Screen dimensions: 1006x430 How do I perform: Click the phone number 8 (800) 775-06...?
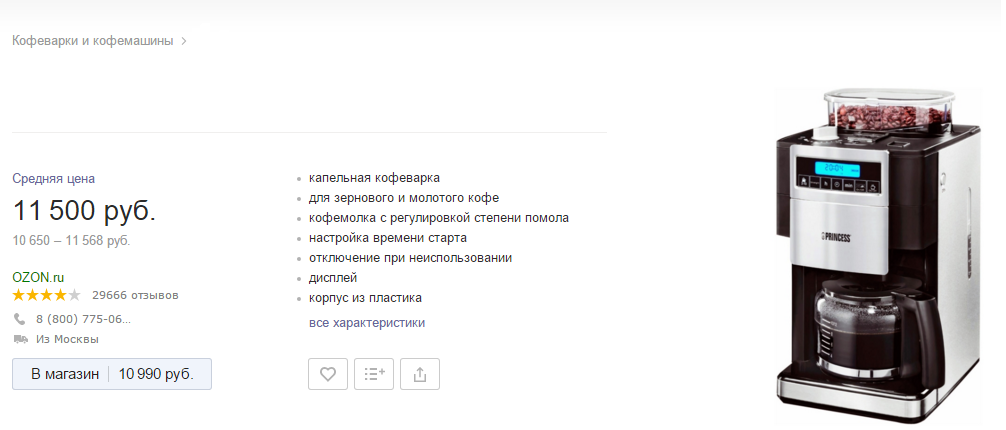[x=83, y=319]
